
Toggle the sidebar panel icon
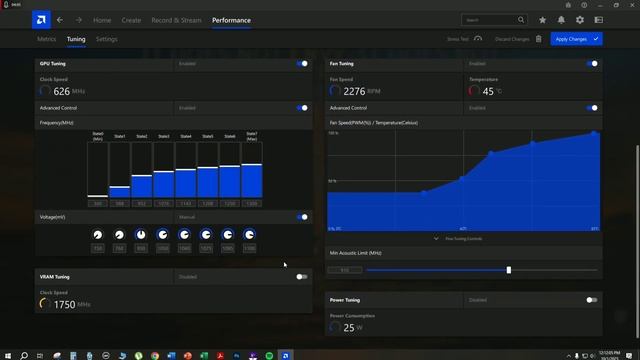(599, 20)
